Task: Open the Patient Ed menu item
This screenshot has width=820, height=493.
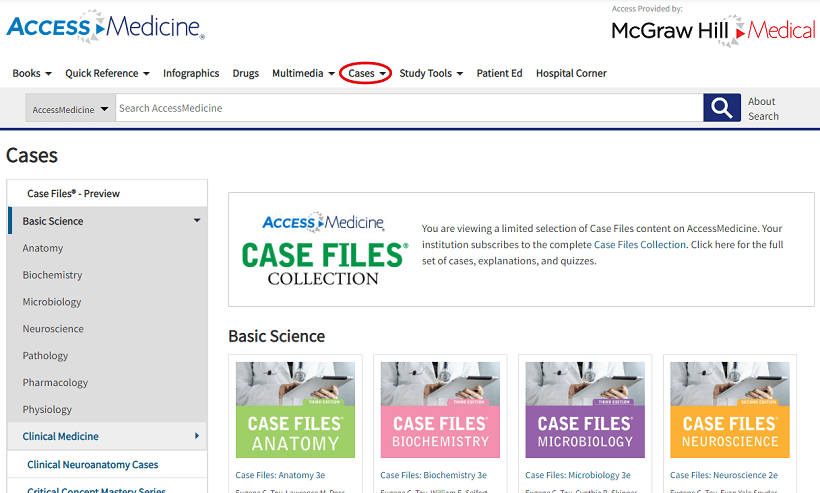Action: 499,73
